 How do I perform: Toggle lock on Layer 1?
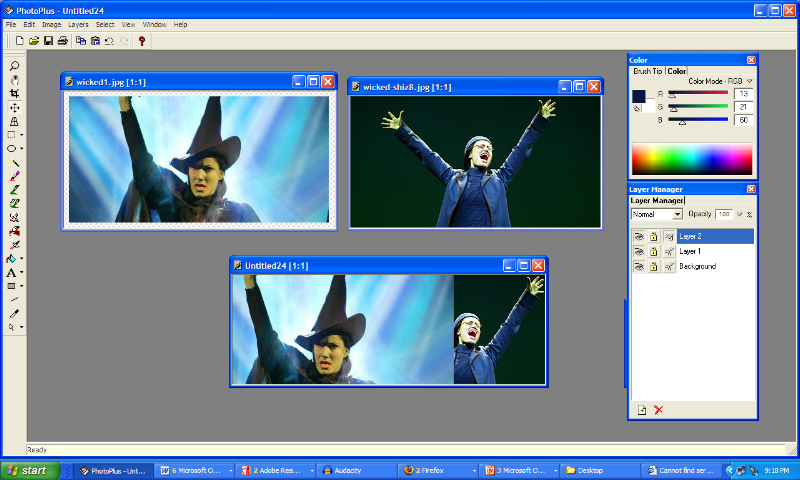tap(654, 251)
